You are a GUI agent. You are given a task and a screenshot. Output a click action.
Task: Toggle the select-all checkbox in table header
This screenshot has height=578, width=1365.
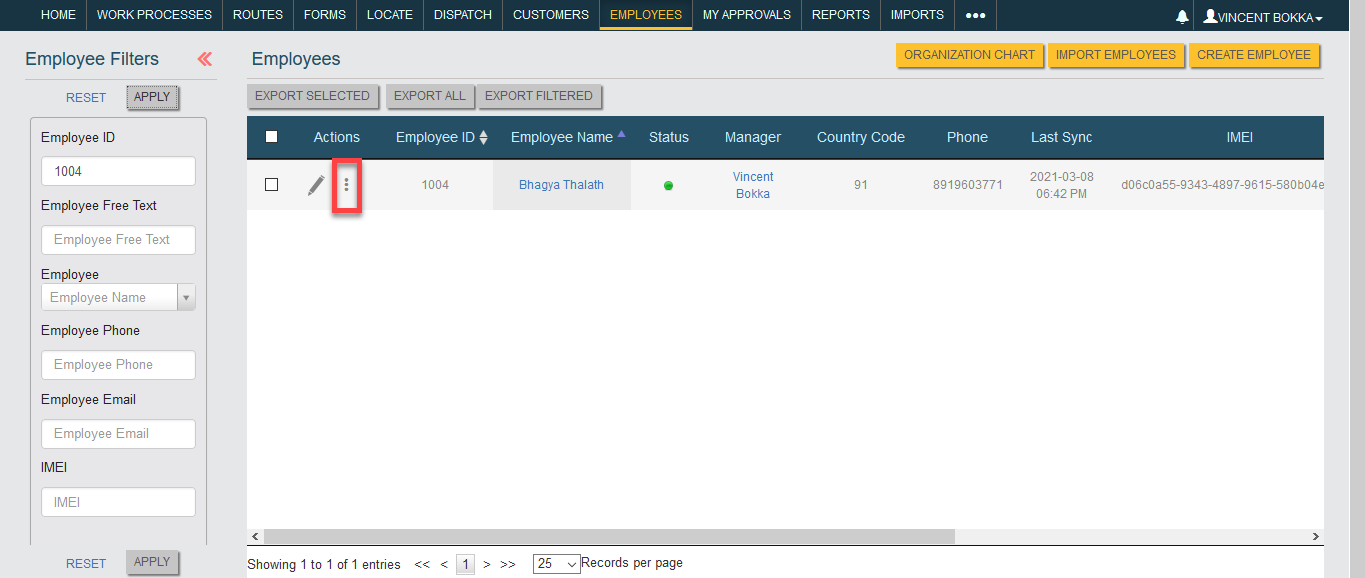[271, 137]
